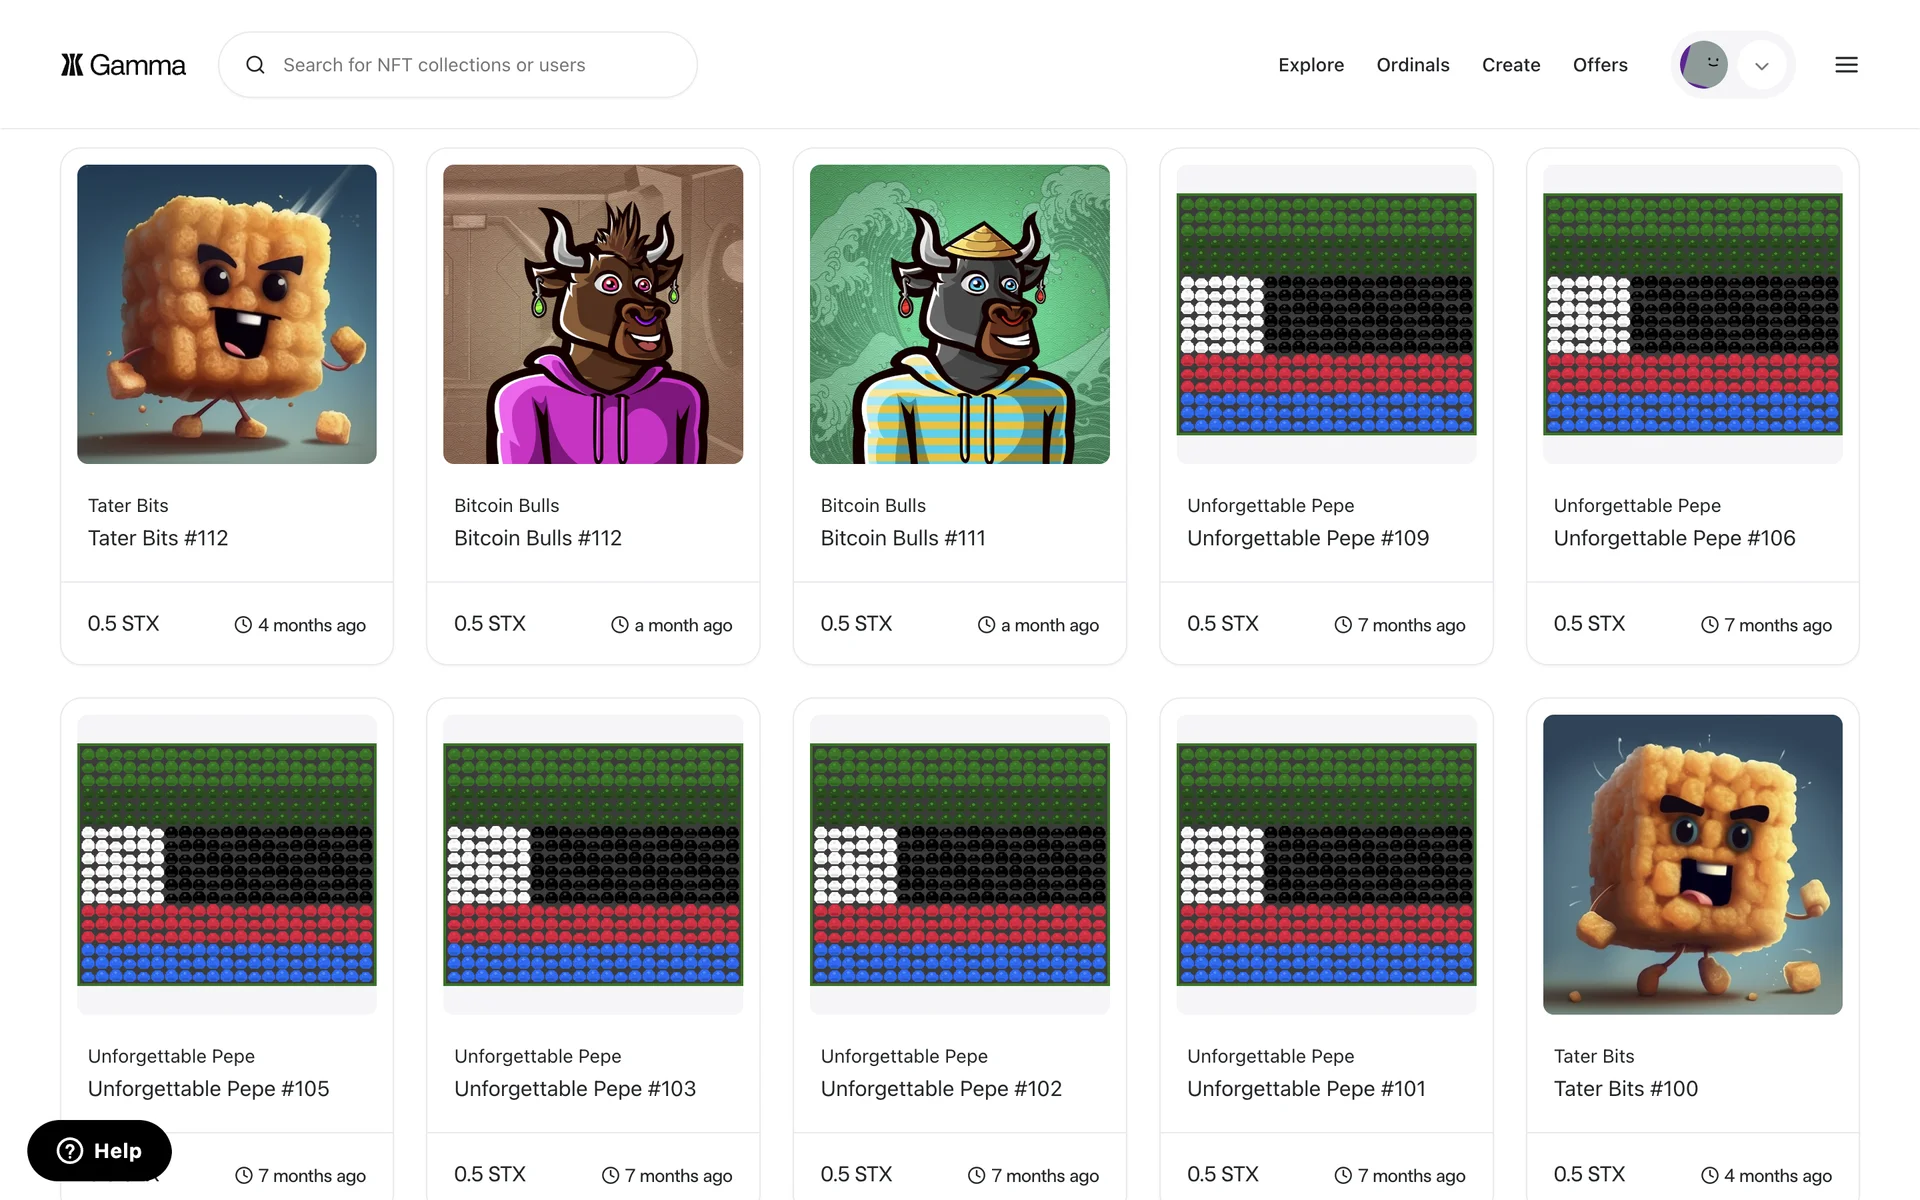Image resolution: width=1920 pixels, height=1200 pixels.
Task: Open Bitcoin Bulls collection link on #112 card
Action: (x=506, y=506)
